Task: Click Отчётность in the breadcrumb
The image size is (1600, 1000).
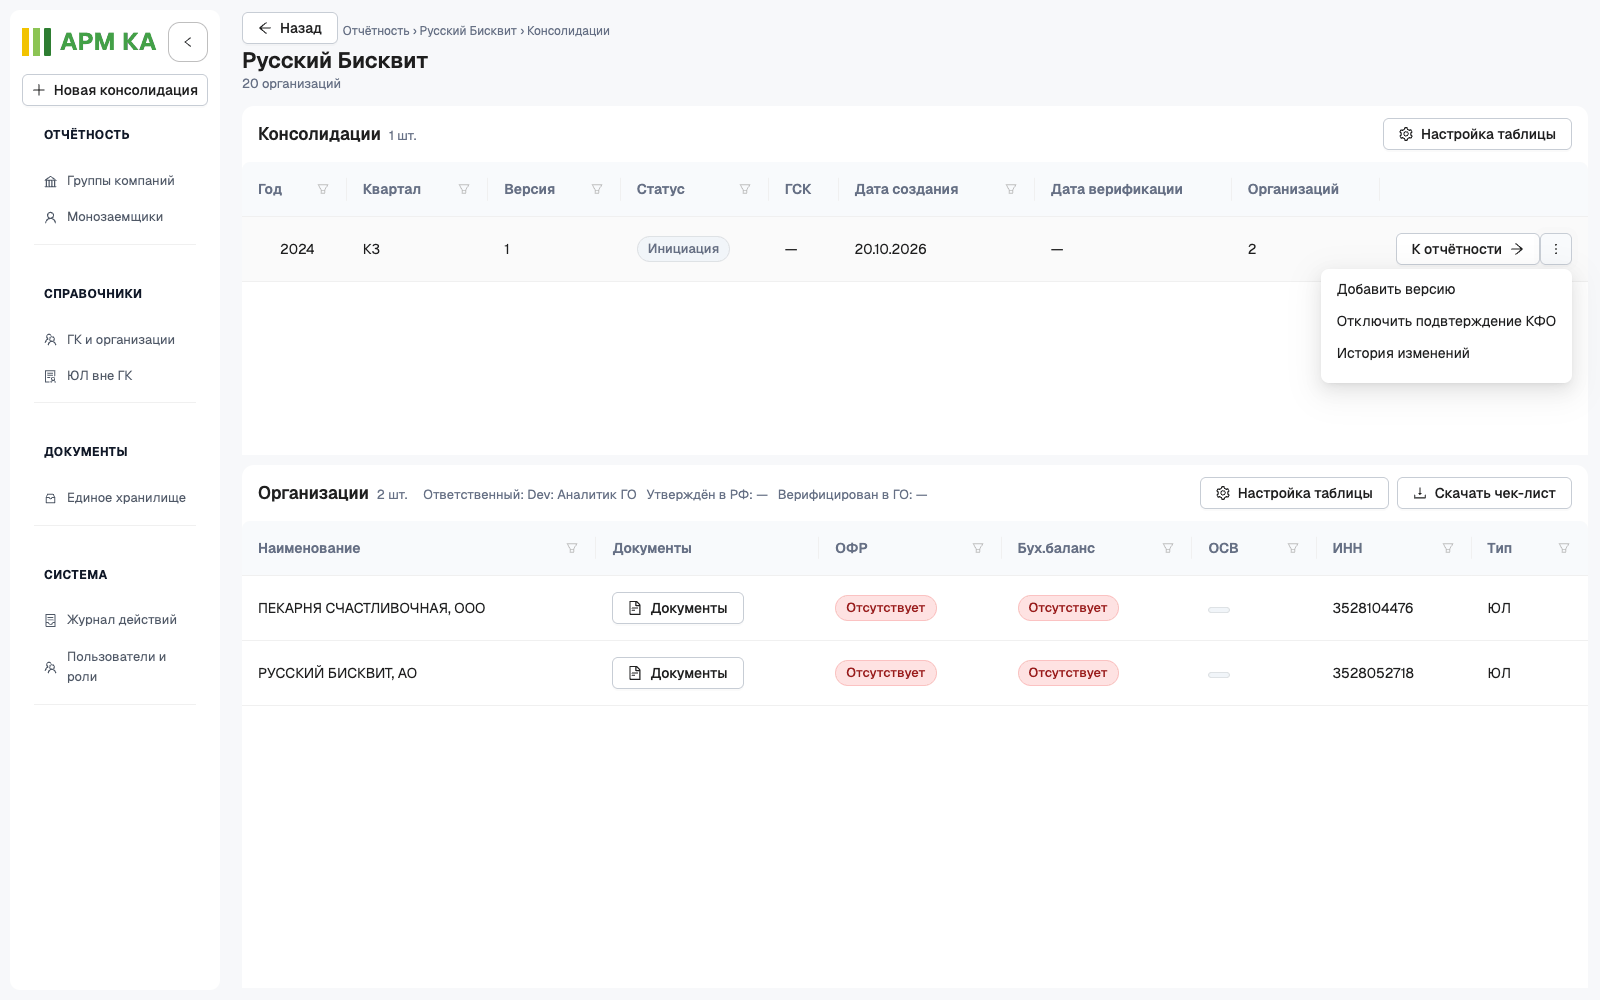Action: [x=376, y=31]
